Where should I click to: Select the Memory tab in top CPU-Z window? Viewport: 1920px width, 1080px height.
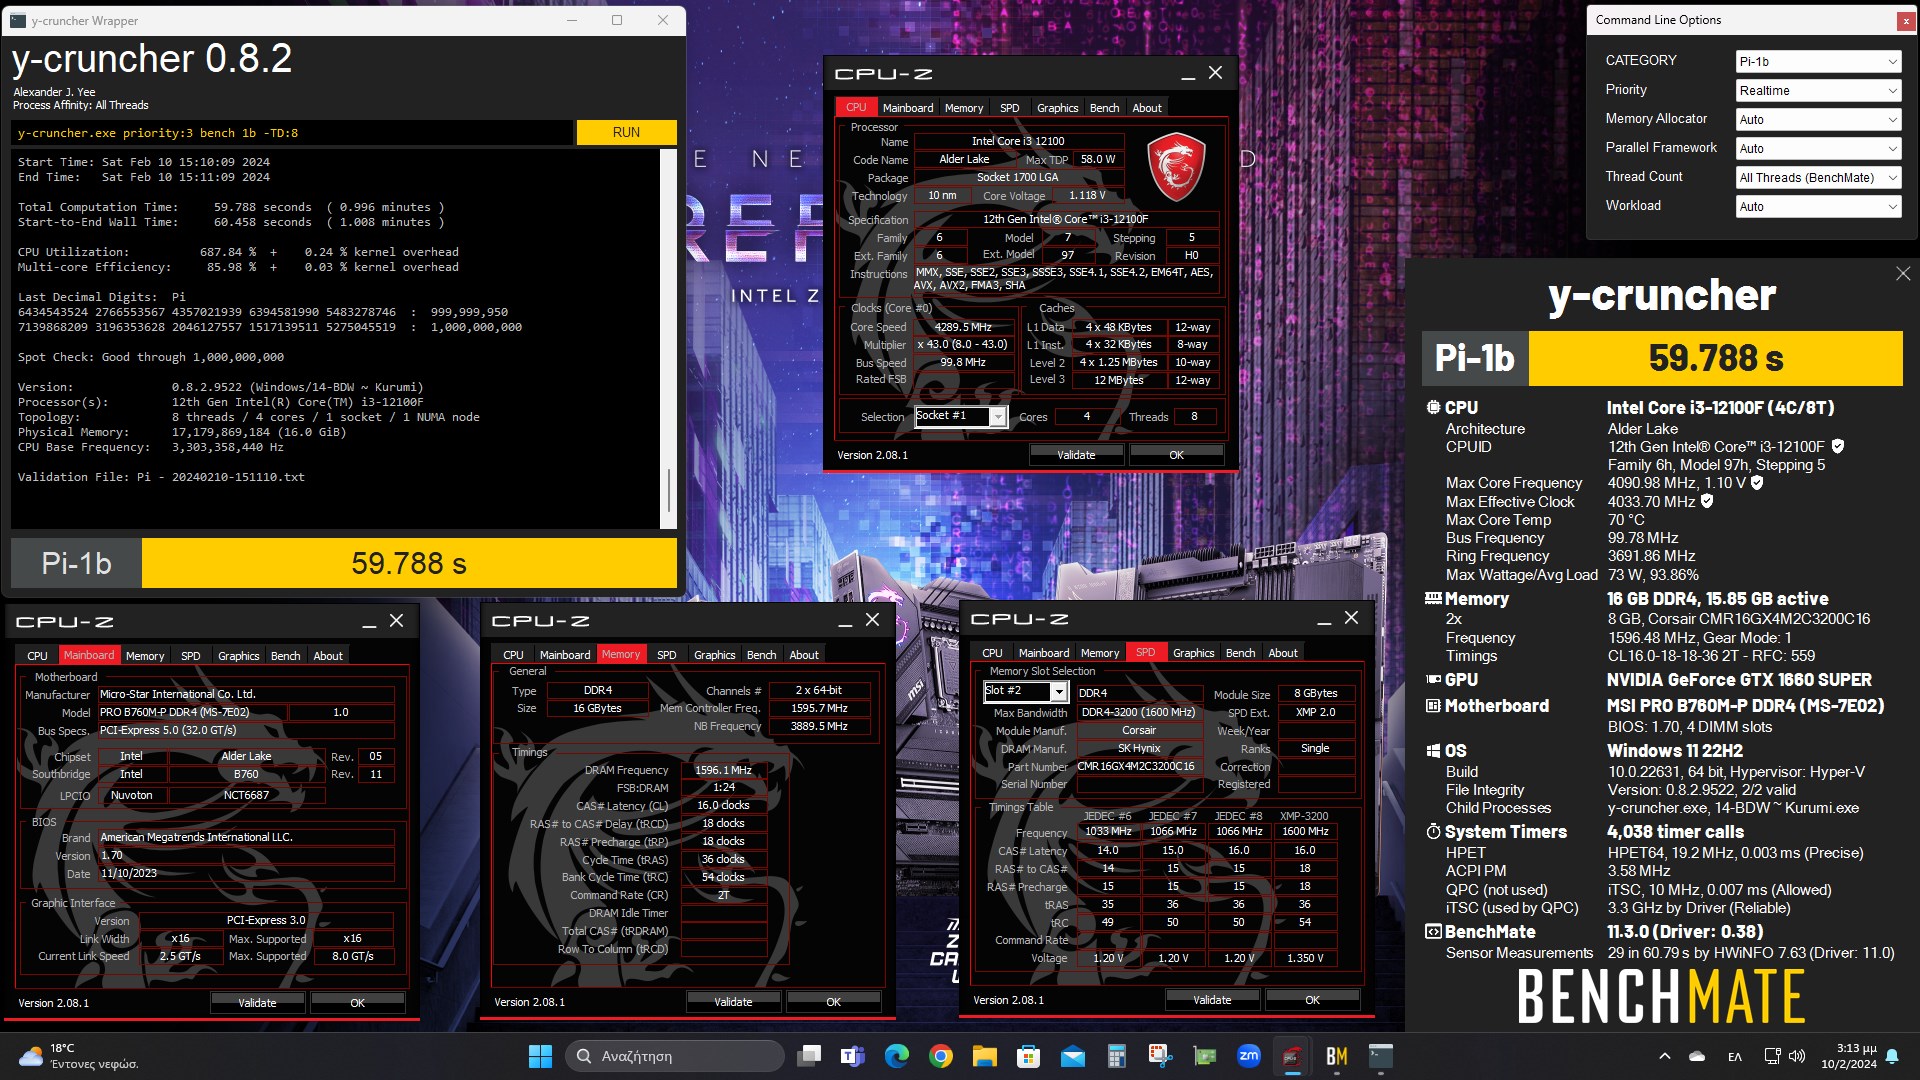click(964, 107)
